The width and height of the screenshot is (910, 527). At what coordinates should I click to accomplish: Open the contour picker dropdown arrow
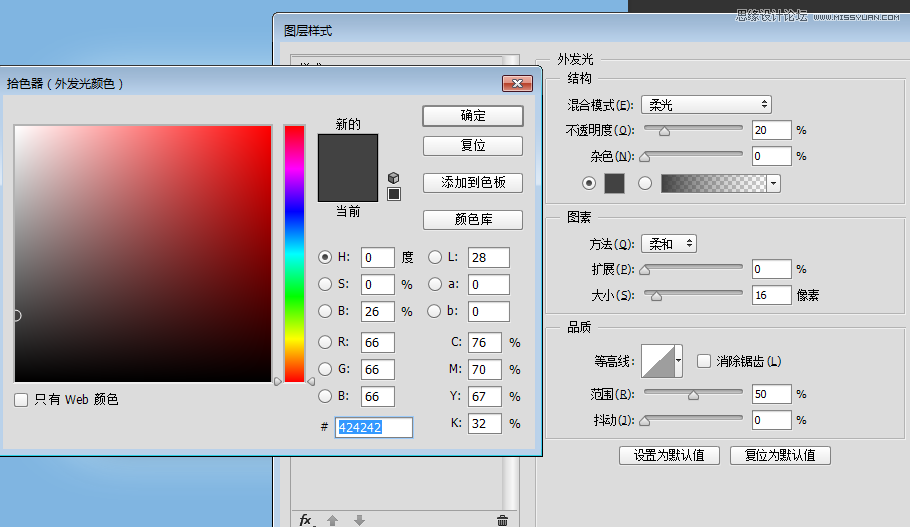(x=680, y=360)
